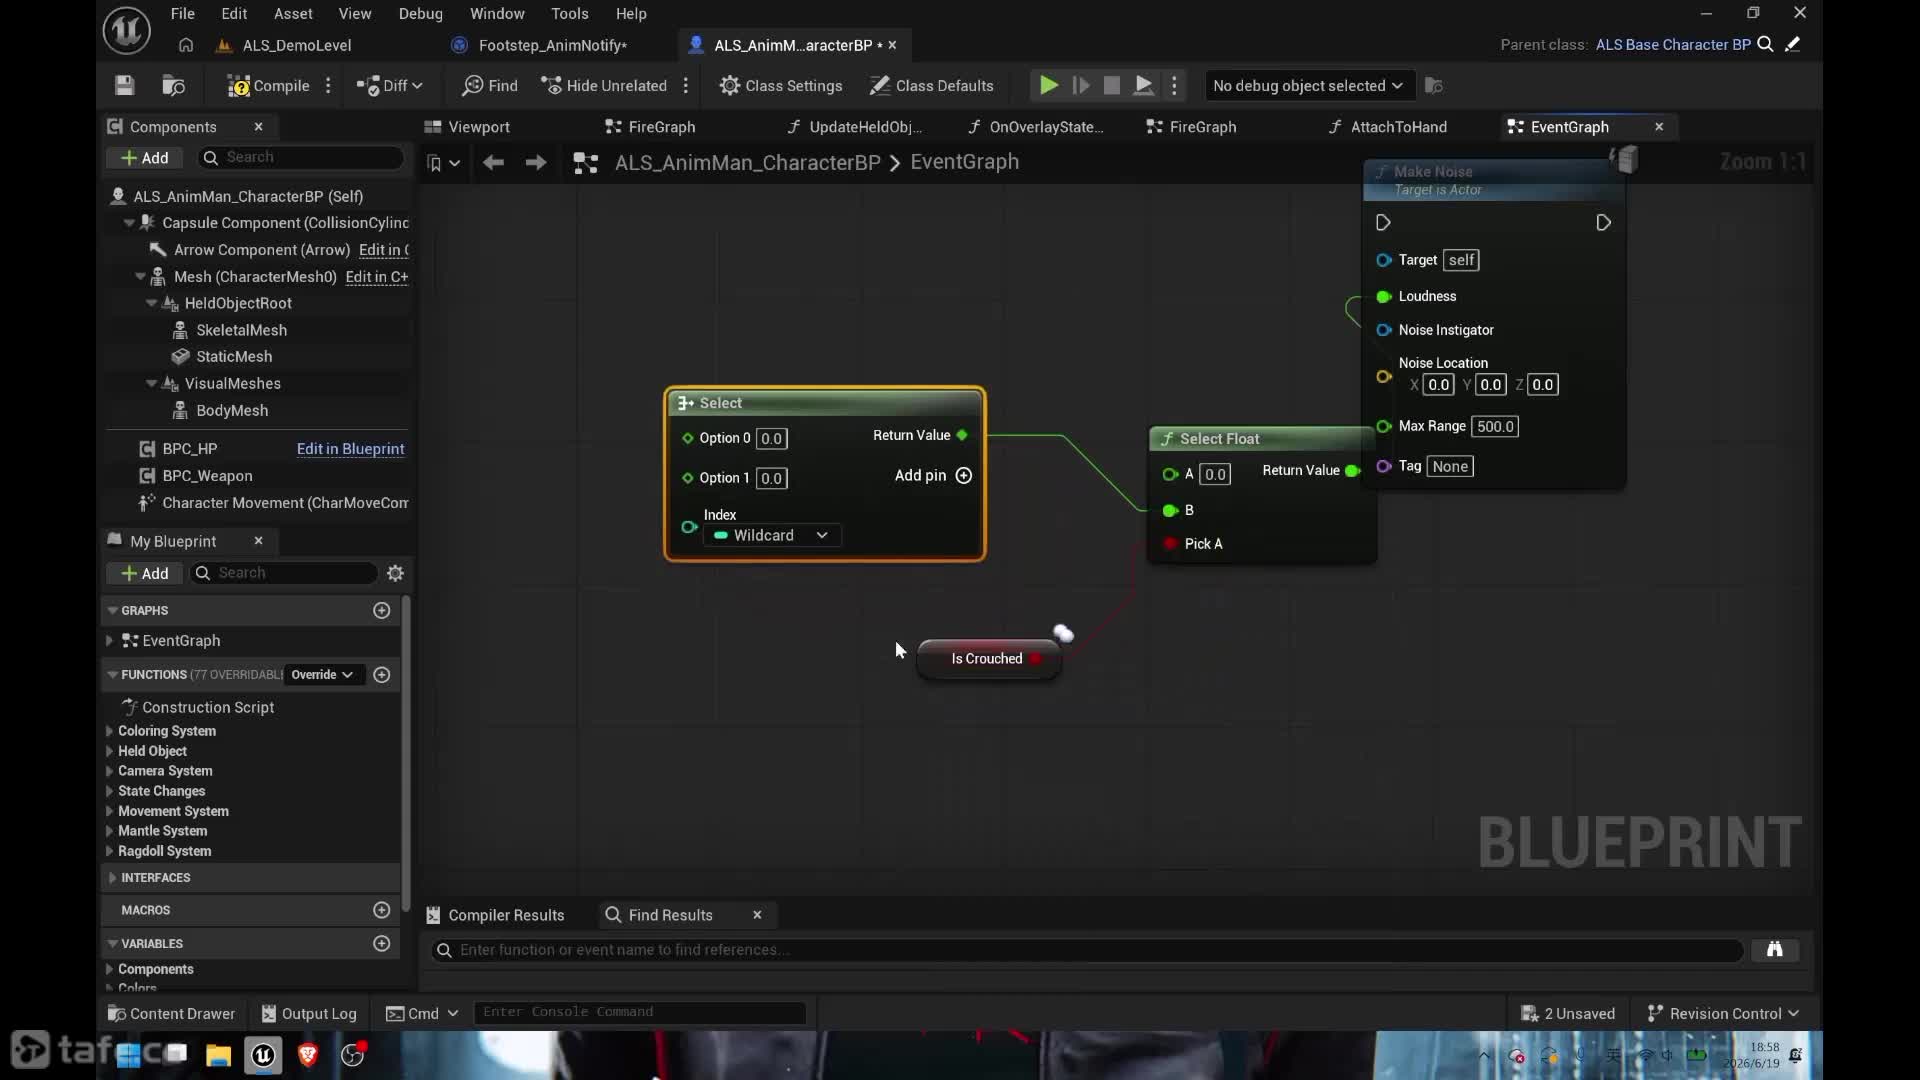Close the EventGraph tab
The image size is (1920, 1080).
[1659, 127]
